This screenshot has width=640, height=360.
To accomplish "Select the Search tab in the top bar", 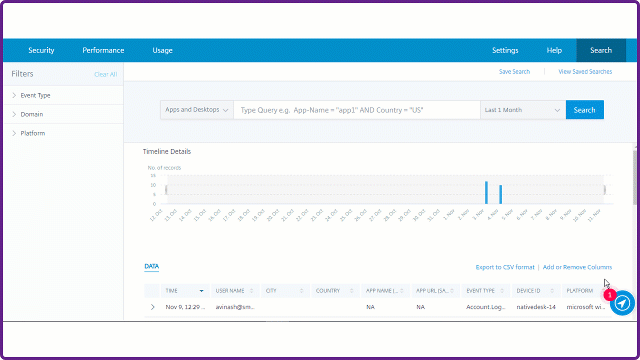I will pos(601,50).
